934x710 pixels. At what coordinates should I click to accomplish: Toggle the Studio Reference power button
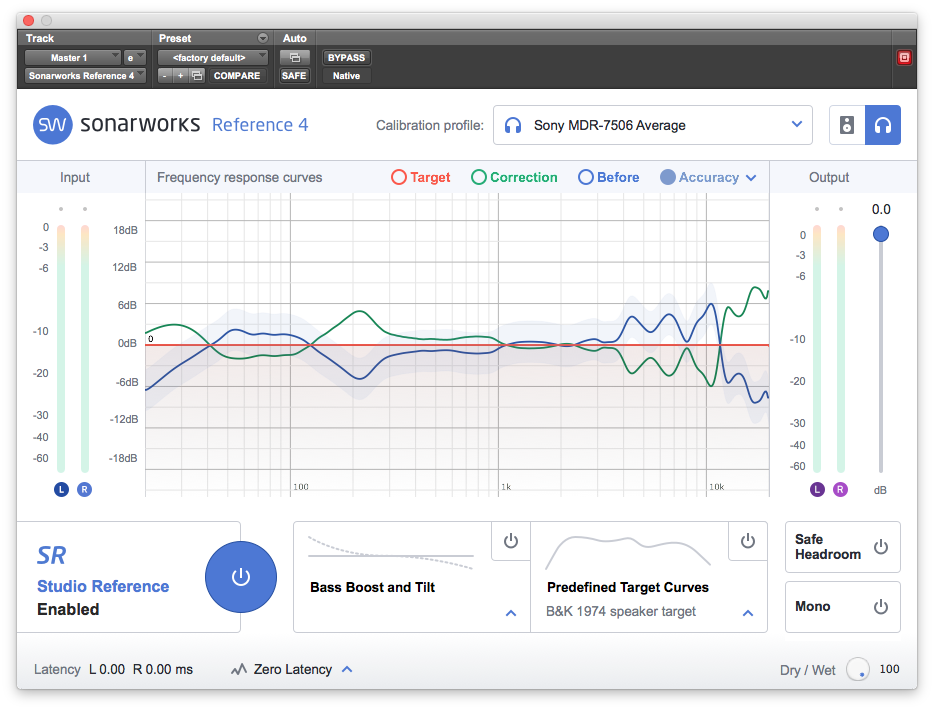240,577
